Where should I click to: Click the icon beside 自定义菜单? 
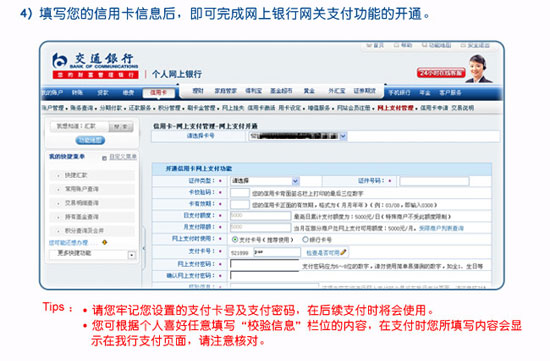[104, 158]
